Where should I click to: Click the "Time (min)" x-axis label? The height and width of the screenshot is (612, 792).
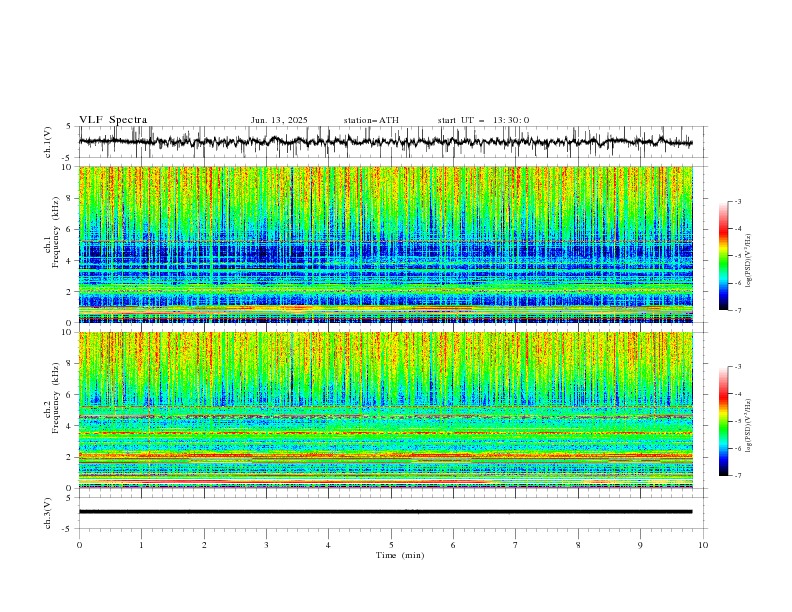pos(400,555)
